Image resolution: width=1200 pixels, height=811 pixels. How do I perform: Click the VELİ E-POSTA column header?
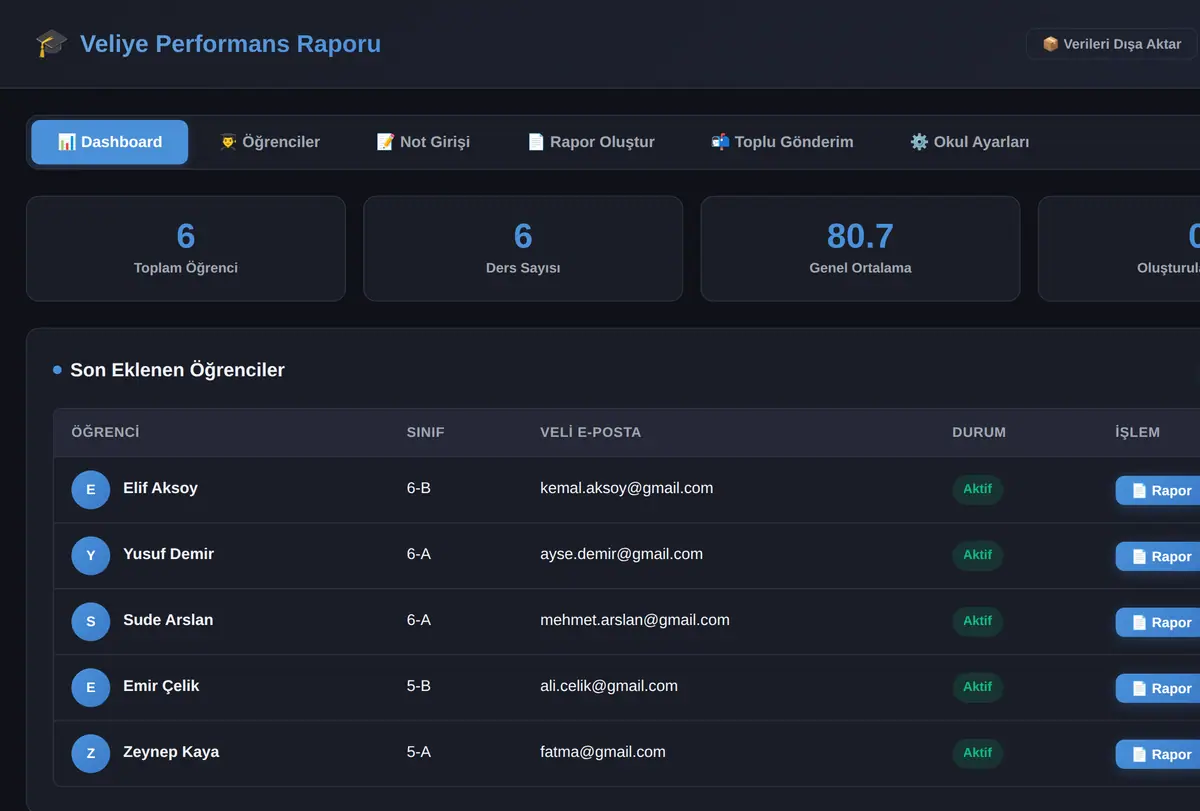pyautogui.click(x=590, y=433)
